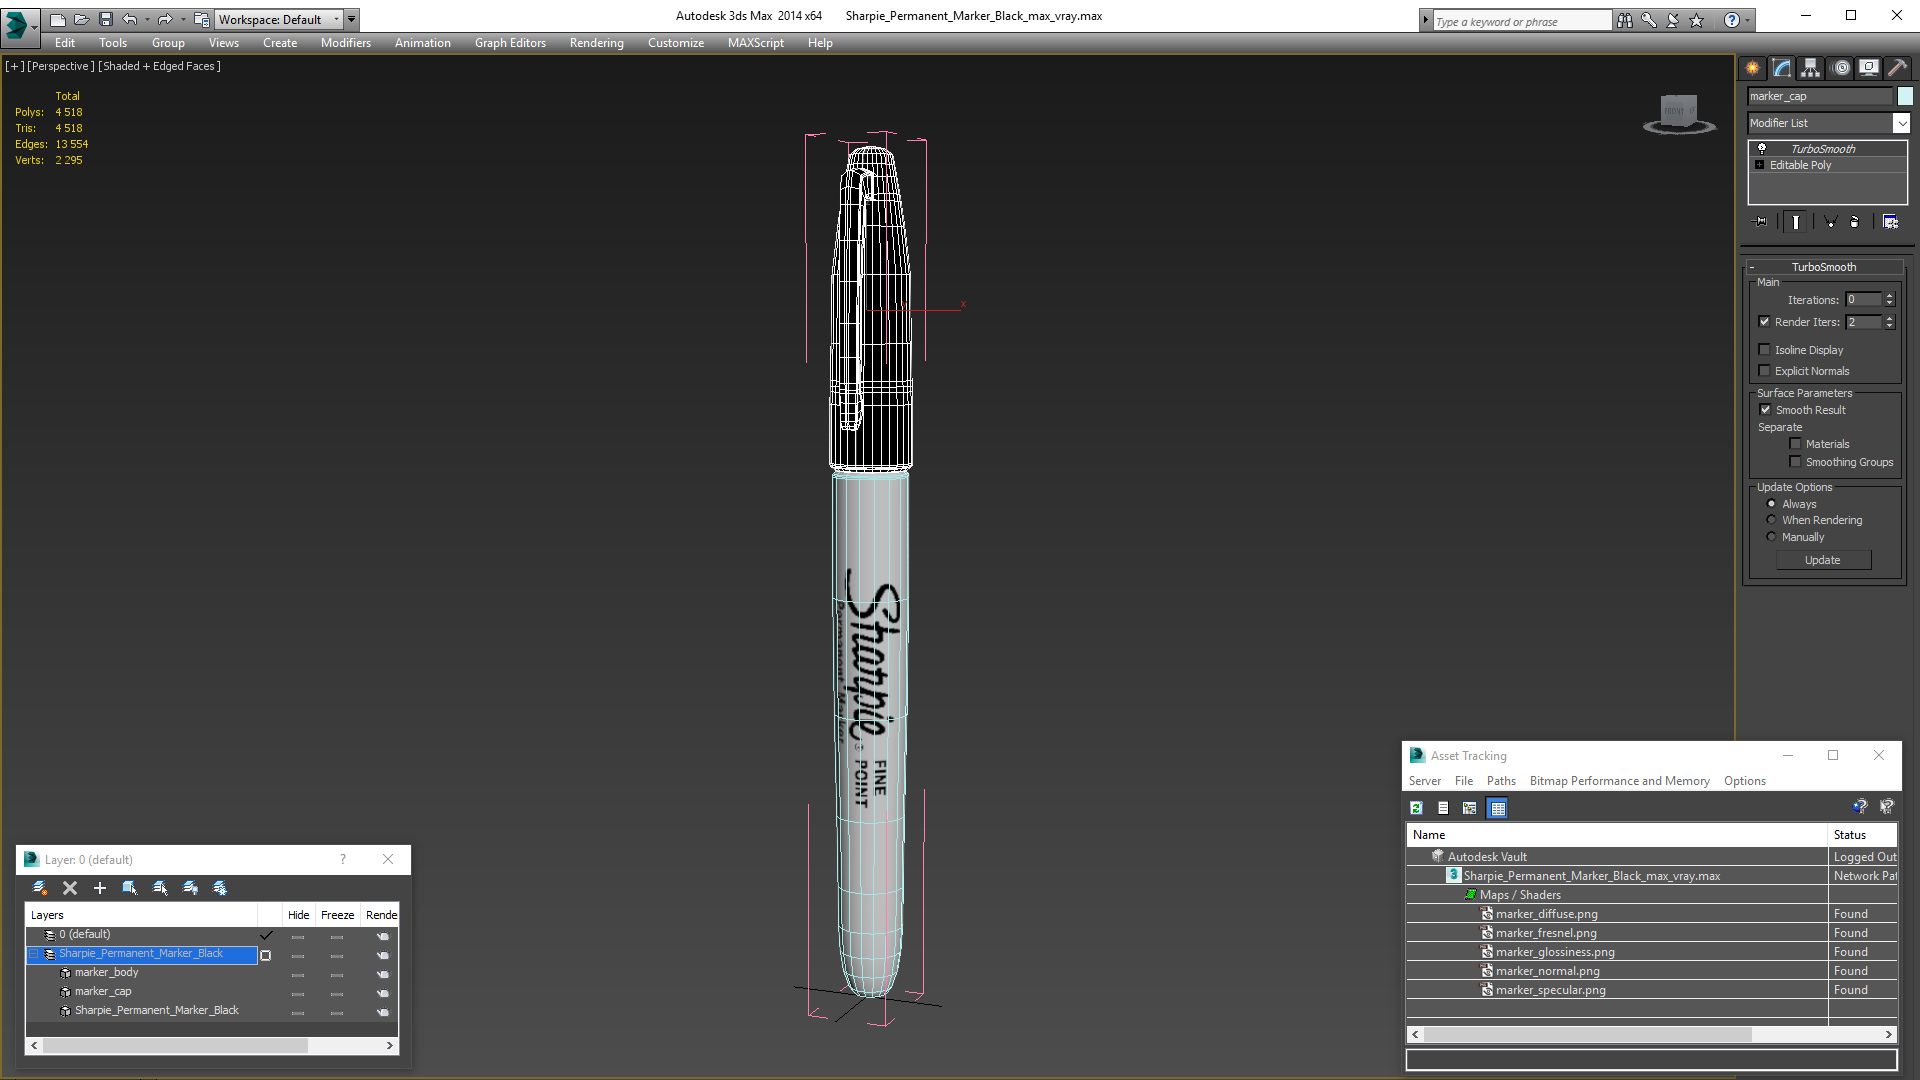Click the Hide column header

click(x=298, y=915)
